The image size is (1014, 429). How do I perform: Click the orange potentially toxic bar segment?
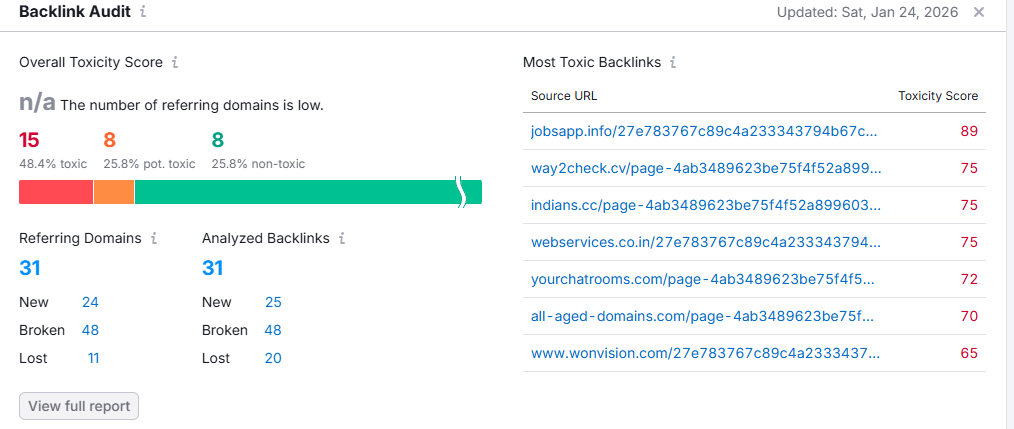click(x=114, y=192)
